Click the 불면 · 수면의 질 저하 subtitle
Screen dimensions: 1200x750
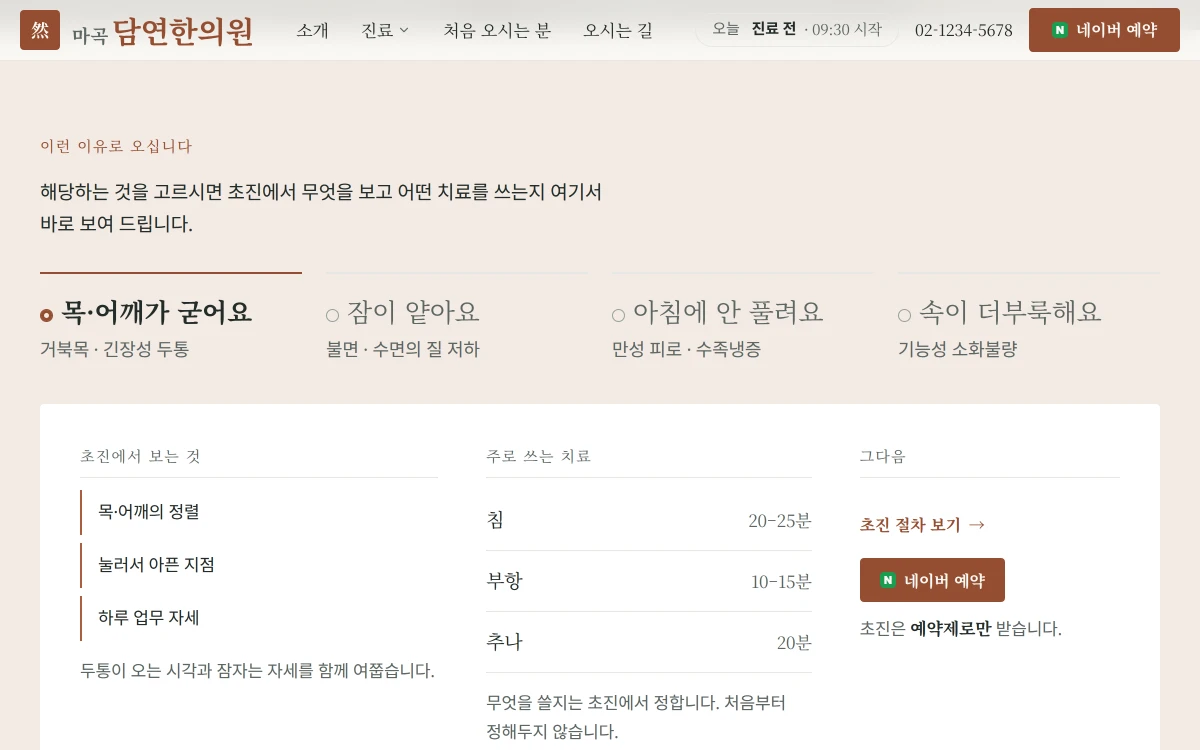403,349
